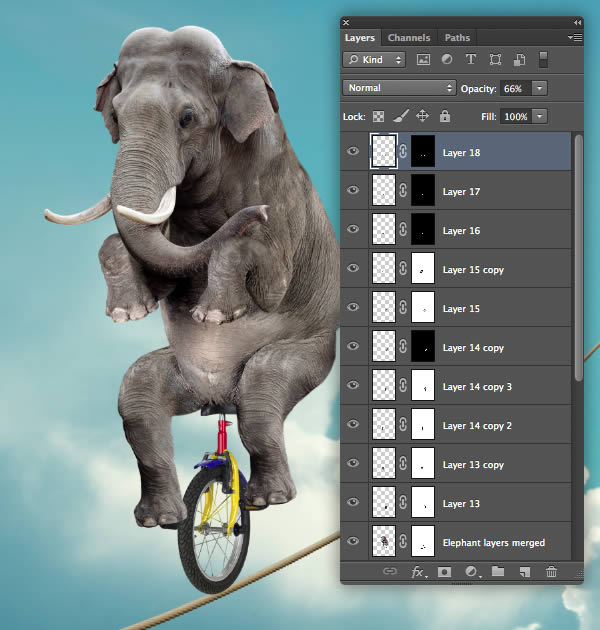This screenshot has width=600, height=630.
Task: Open the layer style fx menu
Action: 419,572
